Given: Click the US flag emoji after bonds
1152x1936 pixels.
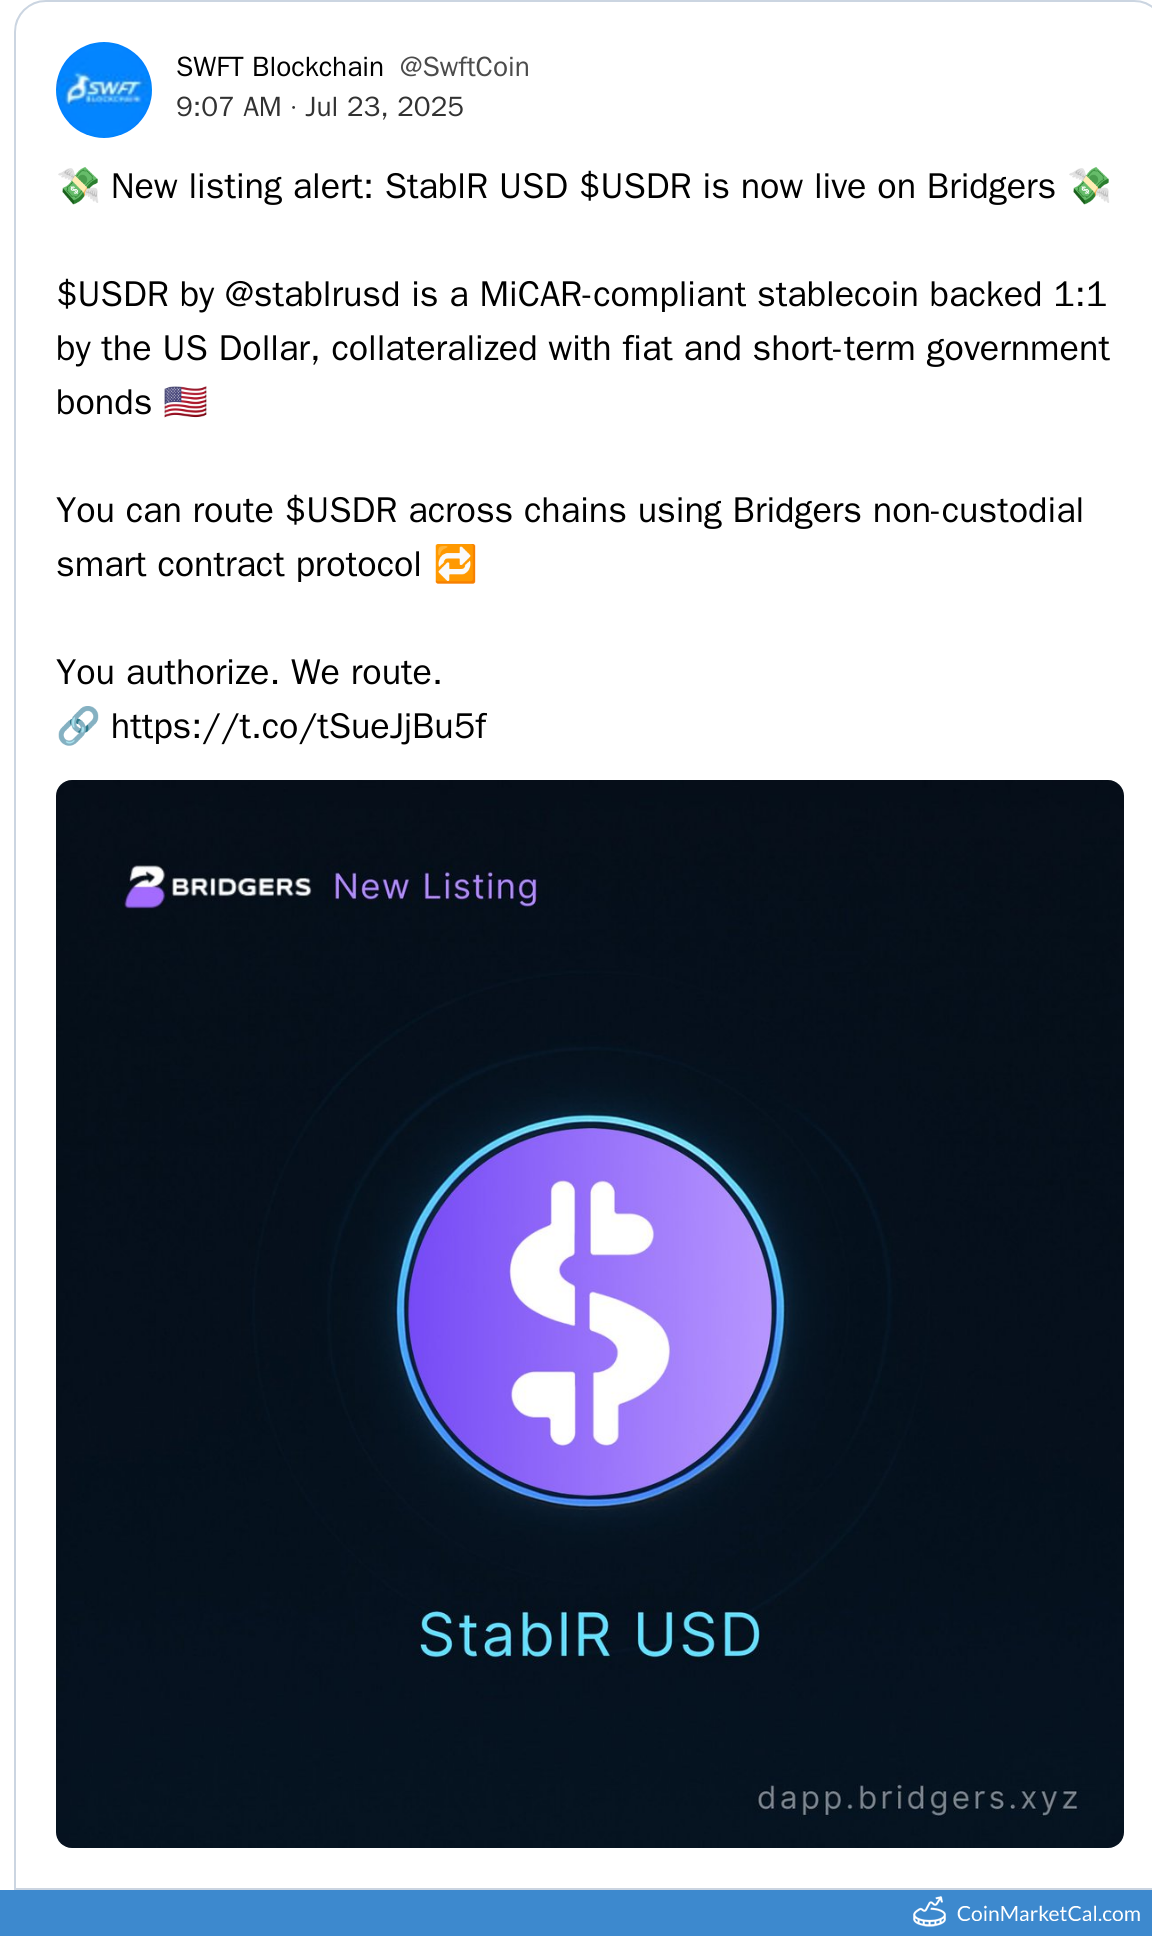Looking at the screenshot, I should coord(185,402).
